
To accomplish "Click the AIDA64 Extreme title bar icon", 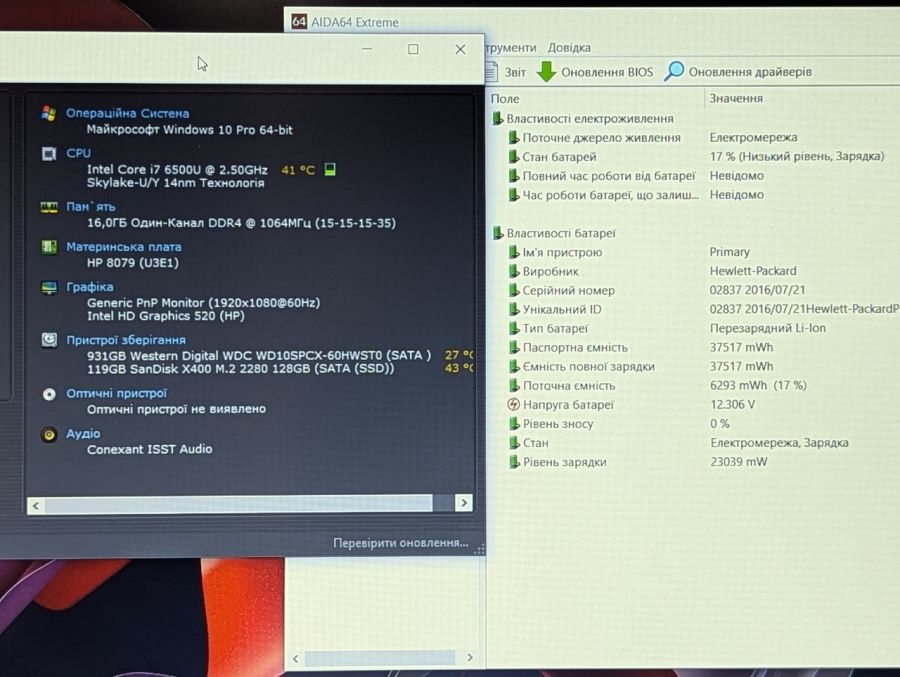I will (299, 22).
